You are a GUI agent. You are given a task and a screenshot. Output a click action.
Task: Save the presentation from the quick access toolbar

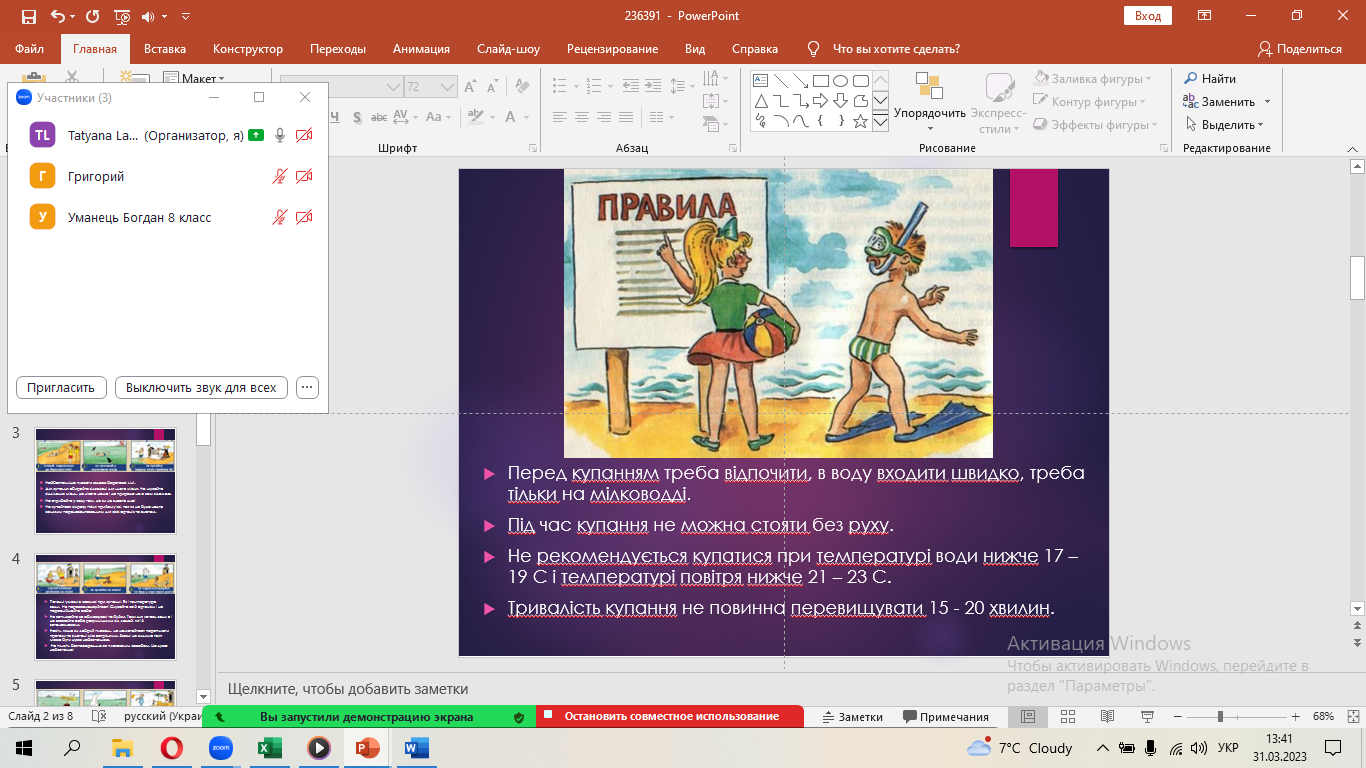pyautogui.click(x=28, y=16)
